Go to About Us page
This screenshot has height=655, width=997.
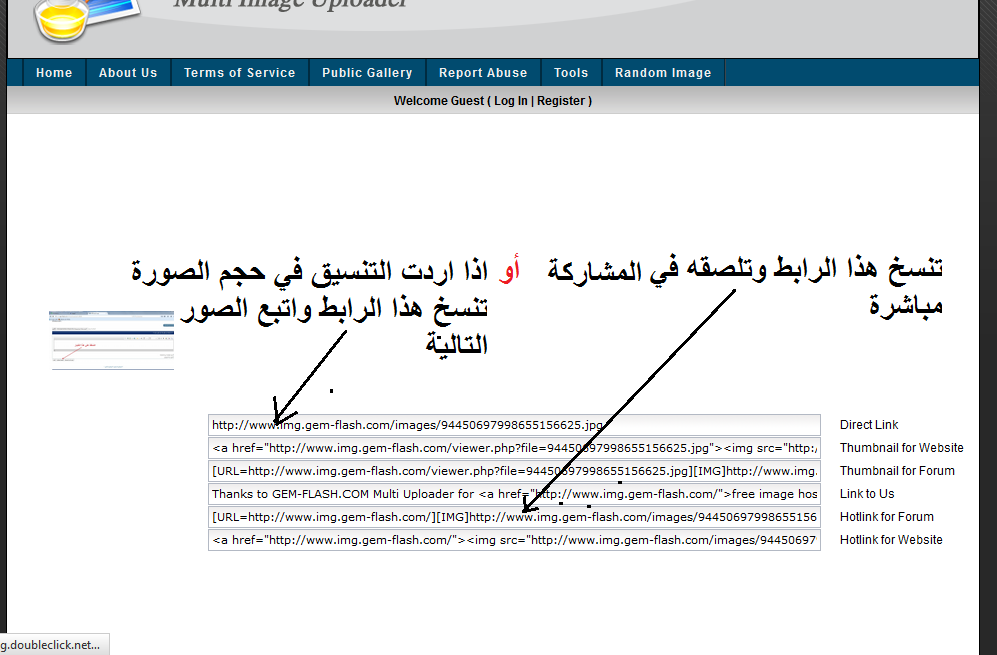(x=128, y=72)
